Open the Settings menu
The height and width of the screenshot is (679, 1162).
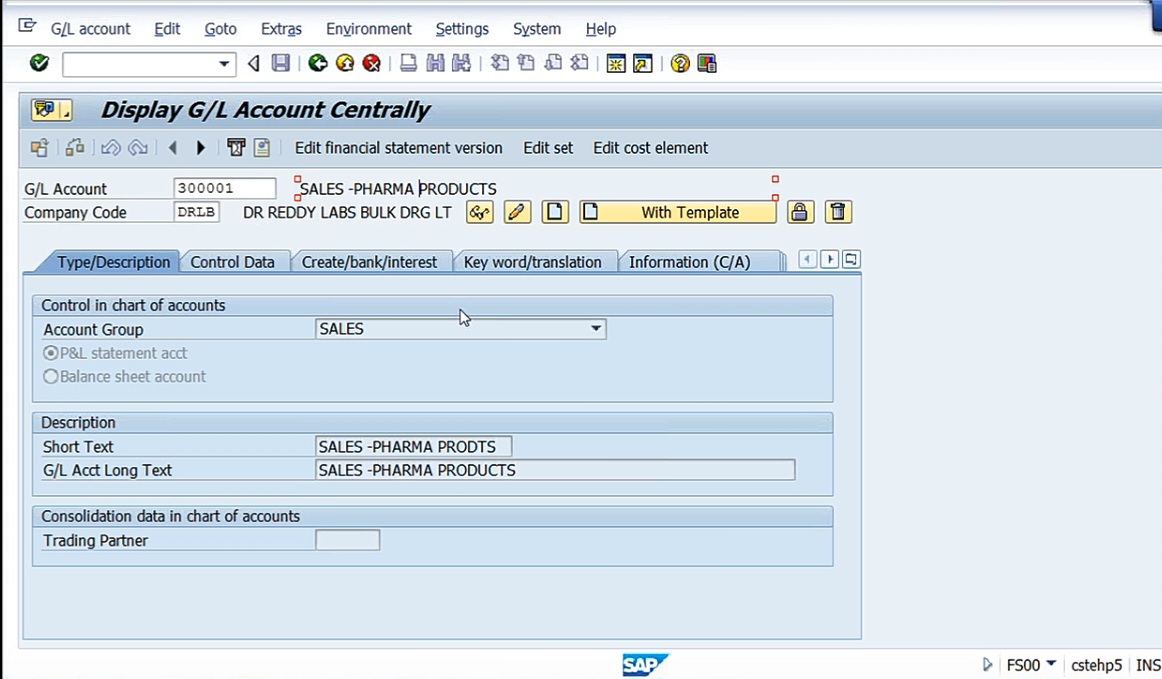tap(462, 29)
